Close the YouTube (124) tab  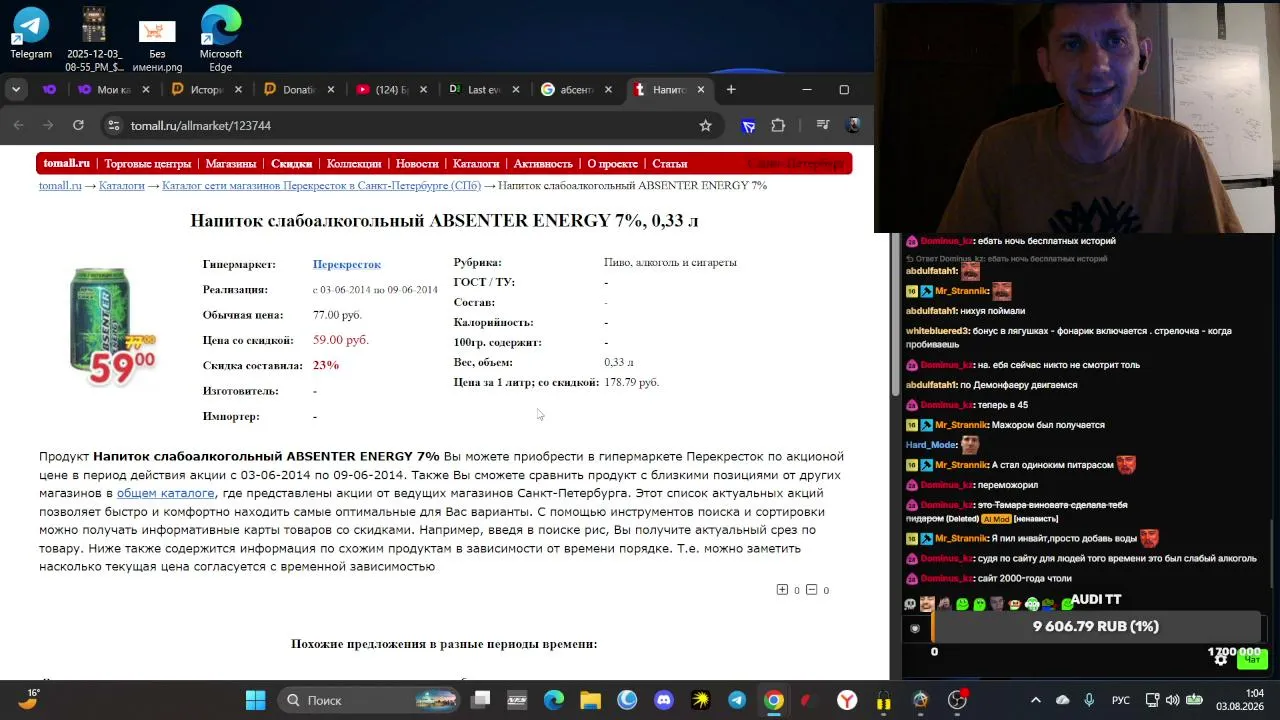pyautogui.click(x=423, y=89)
